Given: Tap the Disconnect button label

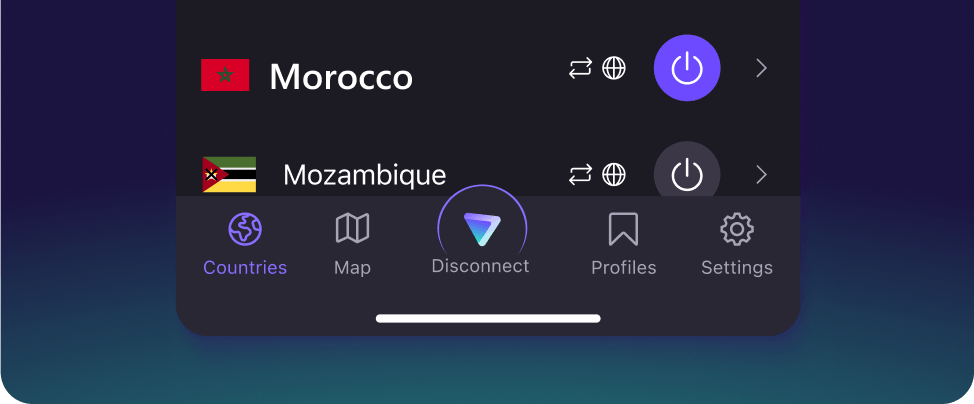Looking at the screenshot, I should point(480,266).
